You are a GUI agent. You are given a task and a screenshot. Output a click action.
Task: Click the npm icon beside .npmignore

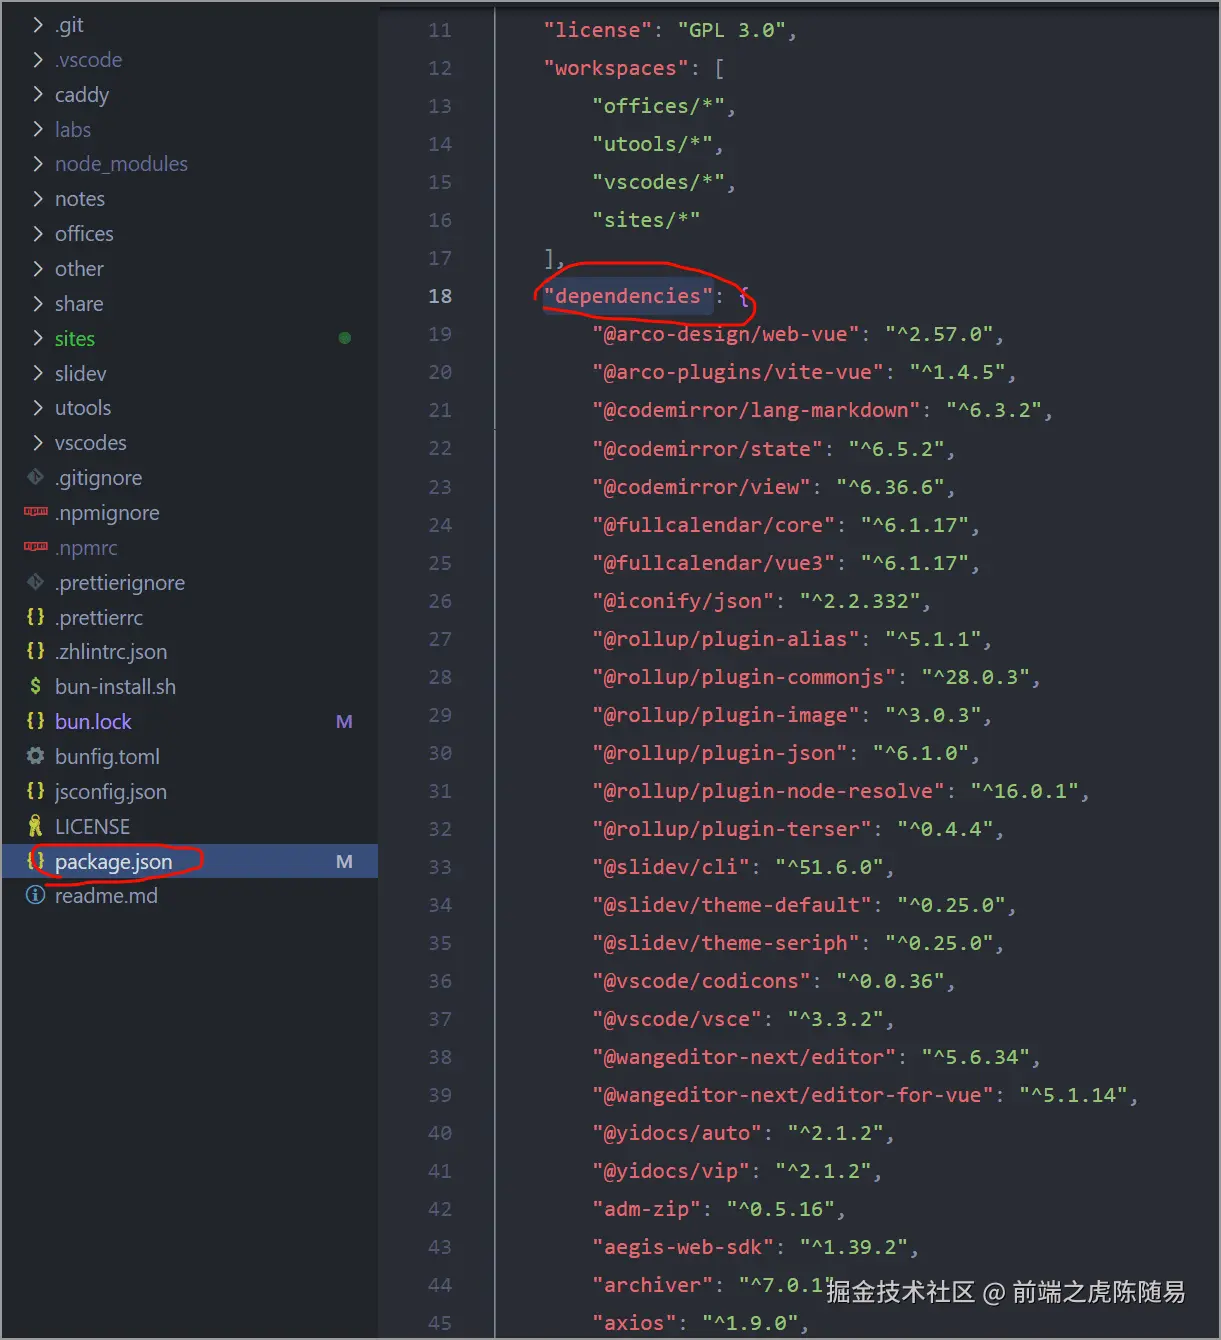pos(36,512)
